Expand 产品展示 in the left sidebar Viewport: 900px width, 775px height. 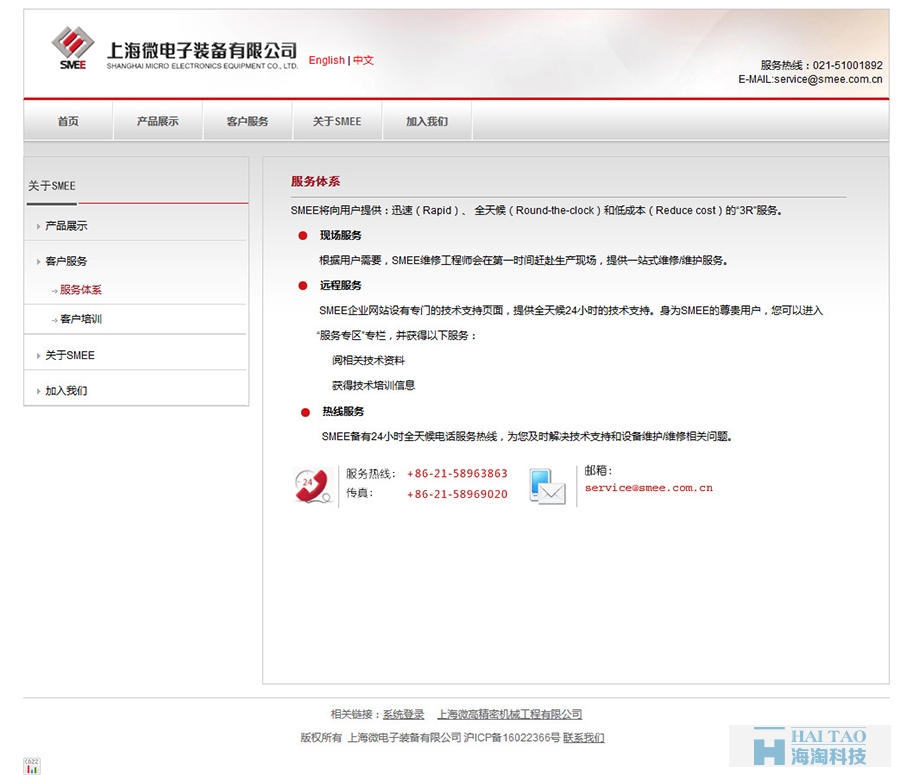[66, 226]
